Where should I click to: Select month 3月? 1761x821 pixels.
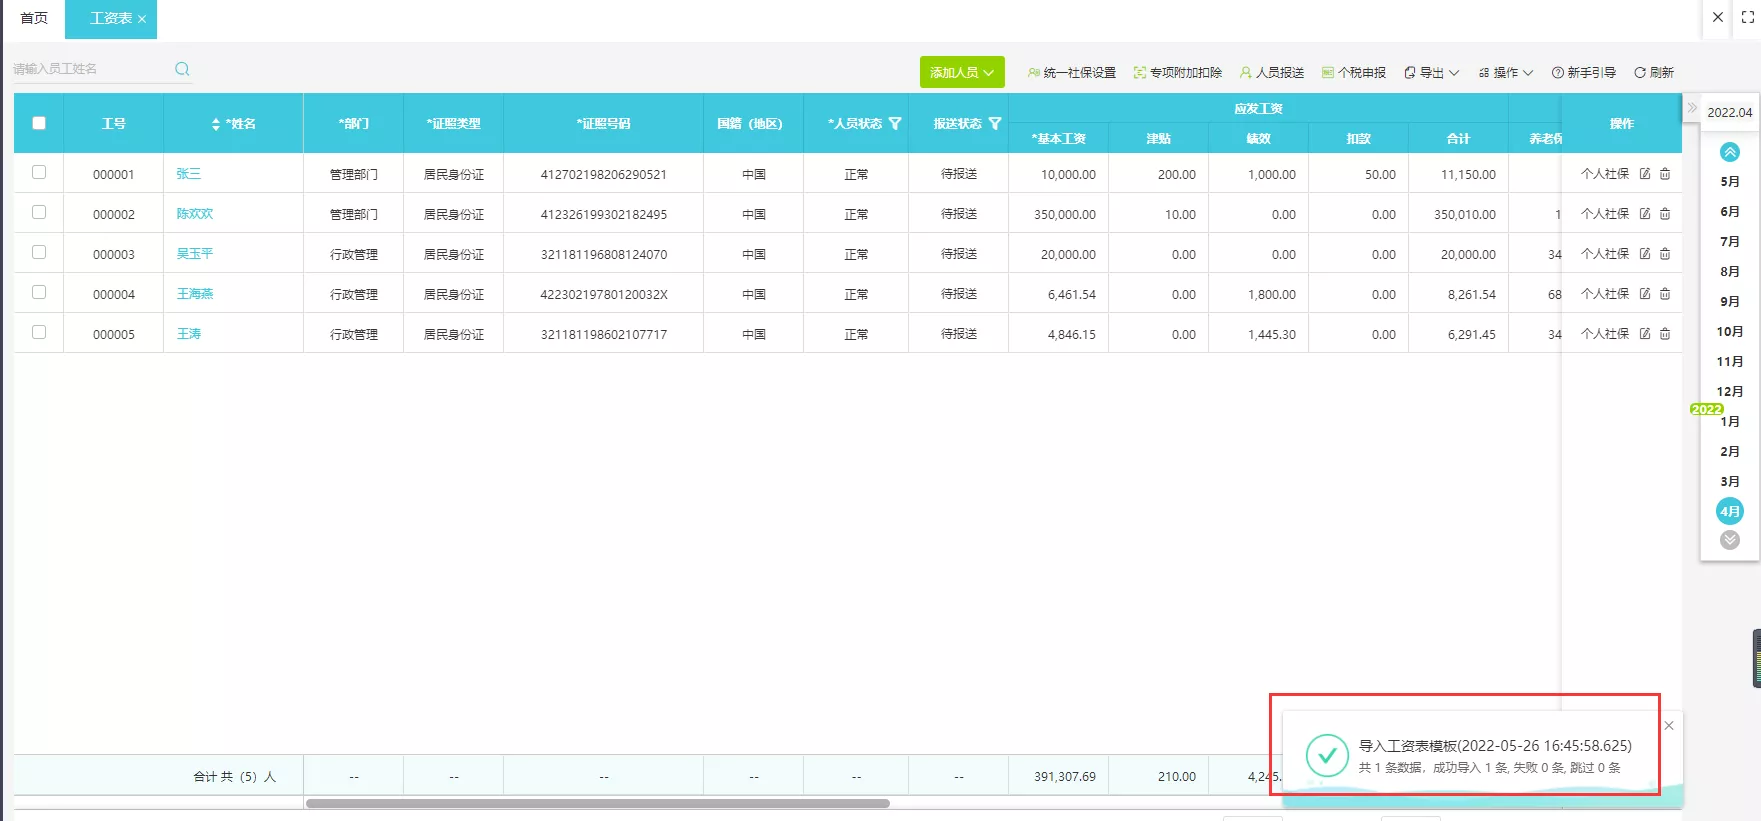1730,482
